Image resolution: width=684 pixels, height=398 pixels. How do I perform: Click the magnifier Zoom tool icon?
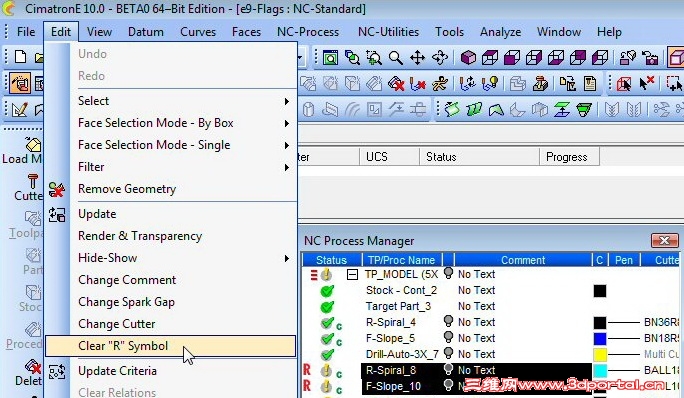(x=396, y=58)
